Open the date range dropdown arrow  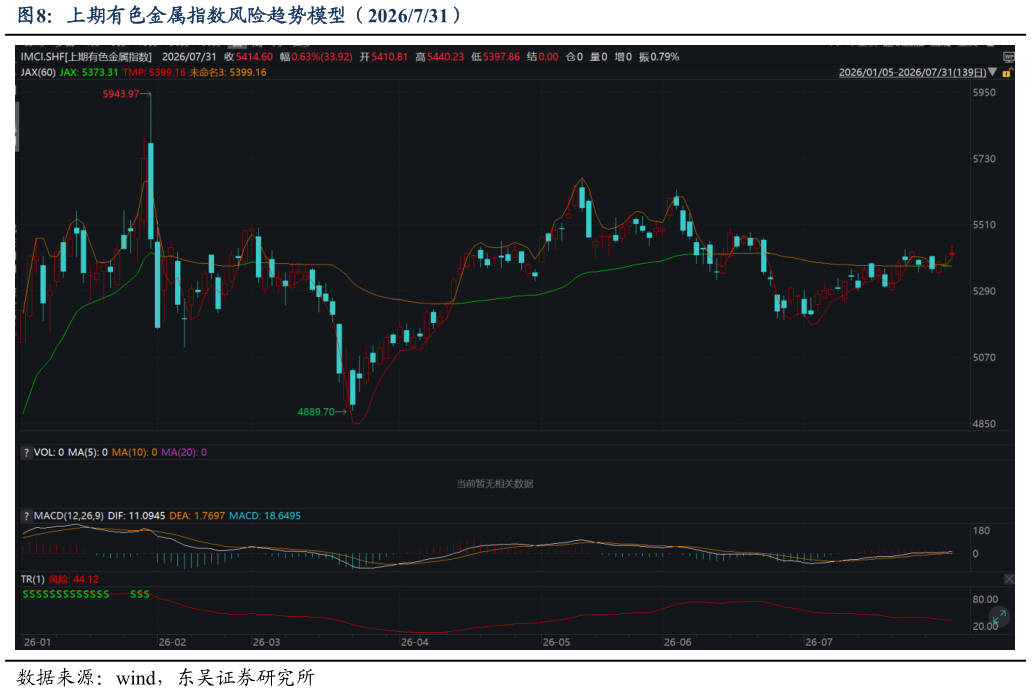click(x=993, y=72)
